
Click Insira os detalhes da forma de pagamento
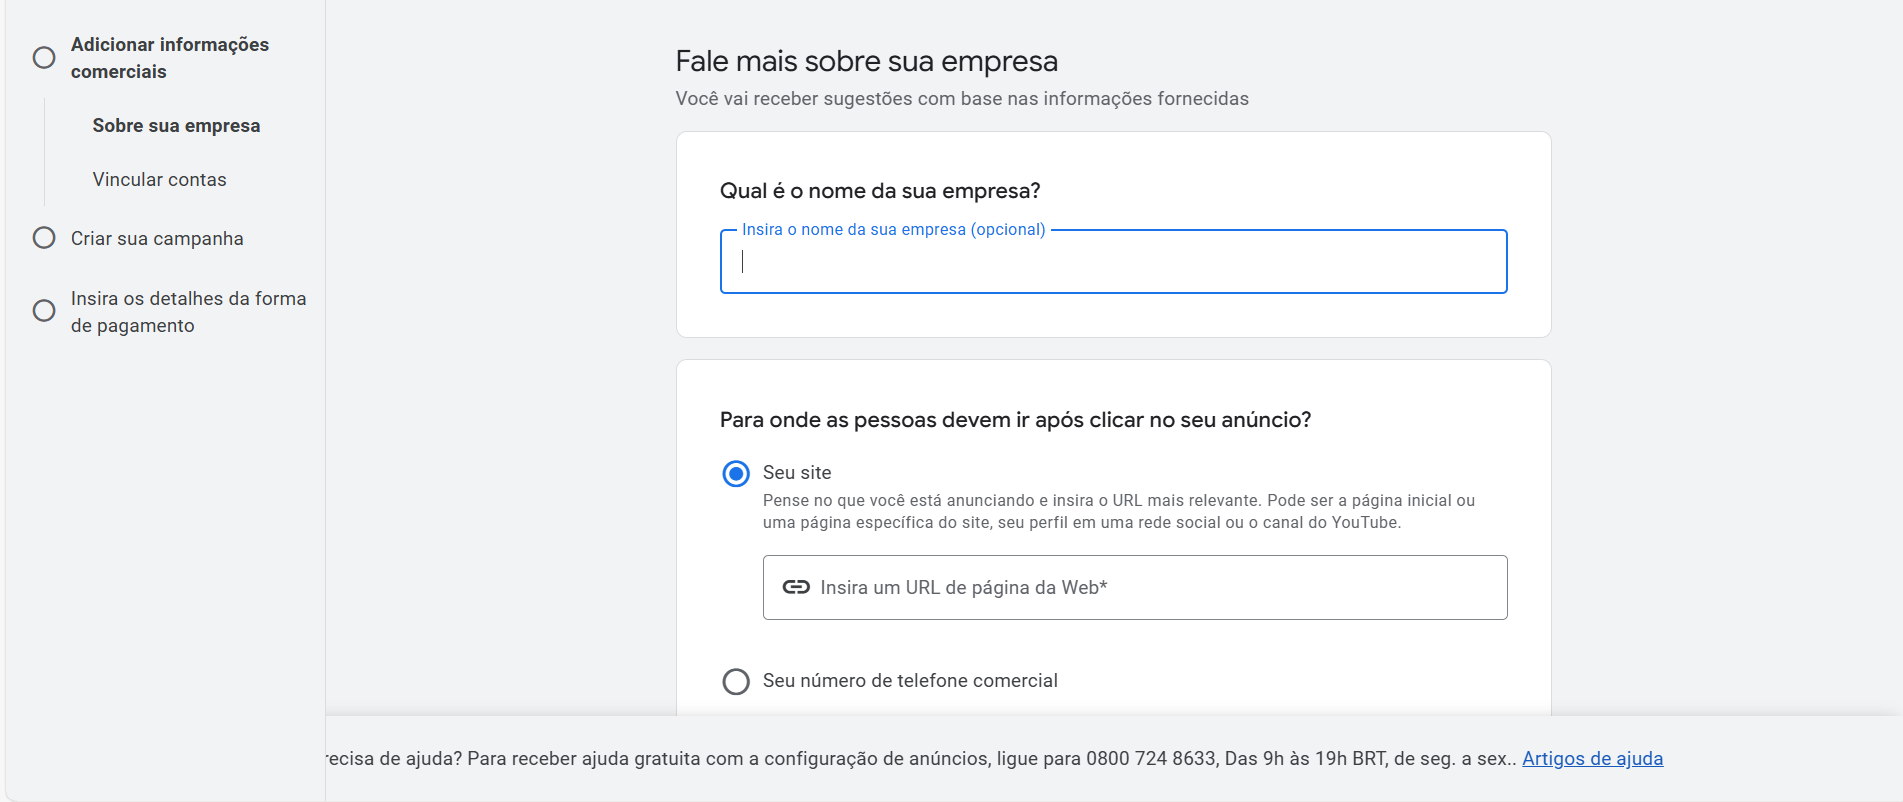pyautogui.click(x=188, y=311)
